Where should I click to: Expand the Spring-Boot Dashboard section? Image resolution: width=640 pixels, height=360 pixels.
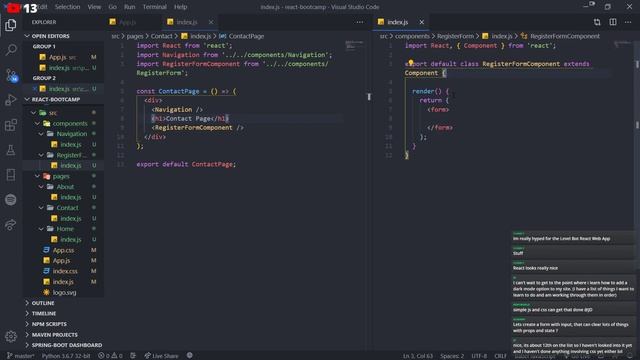(63, 345)
